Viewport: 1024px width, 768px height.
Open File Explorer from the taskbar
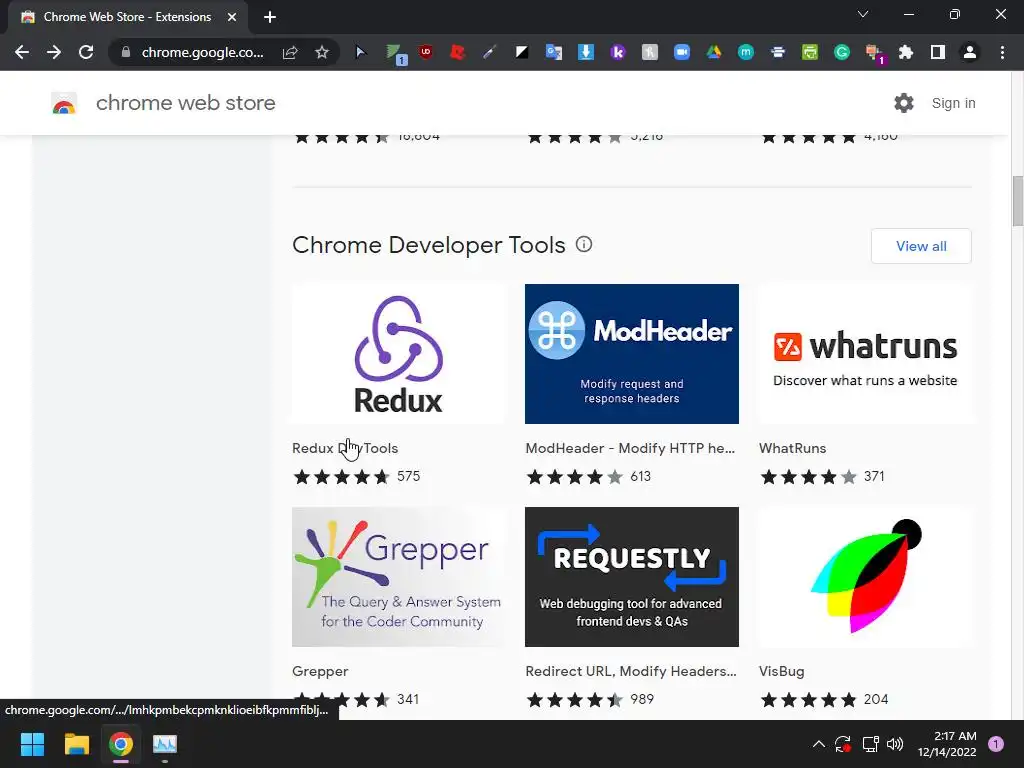[76, 744]
